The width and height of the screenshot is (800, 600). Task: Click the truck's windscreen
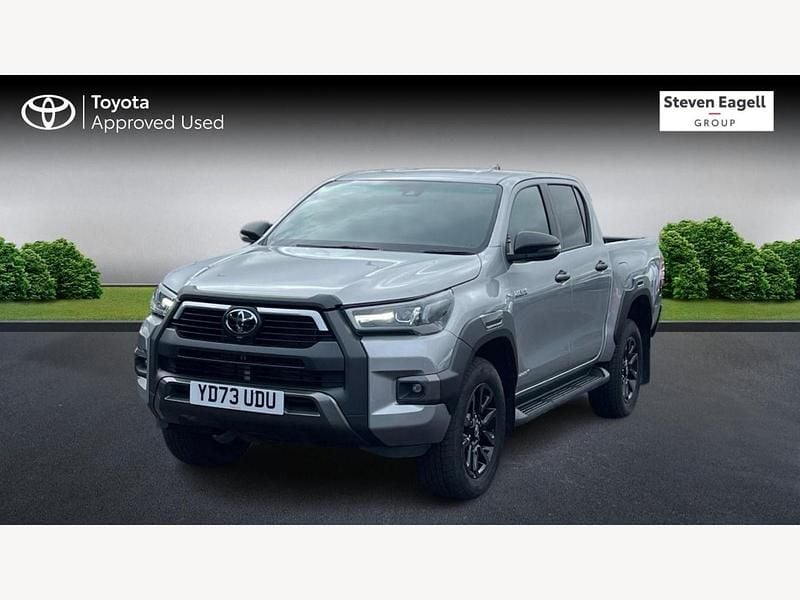386,216
